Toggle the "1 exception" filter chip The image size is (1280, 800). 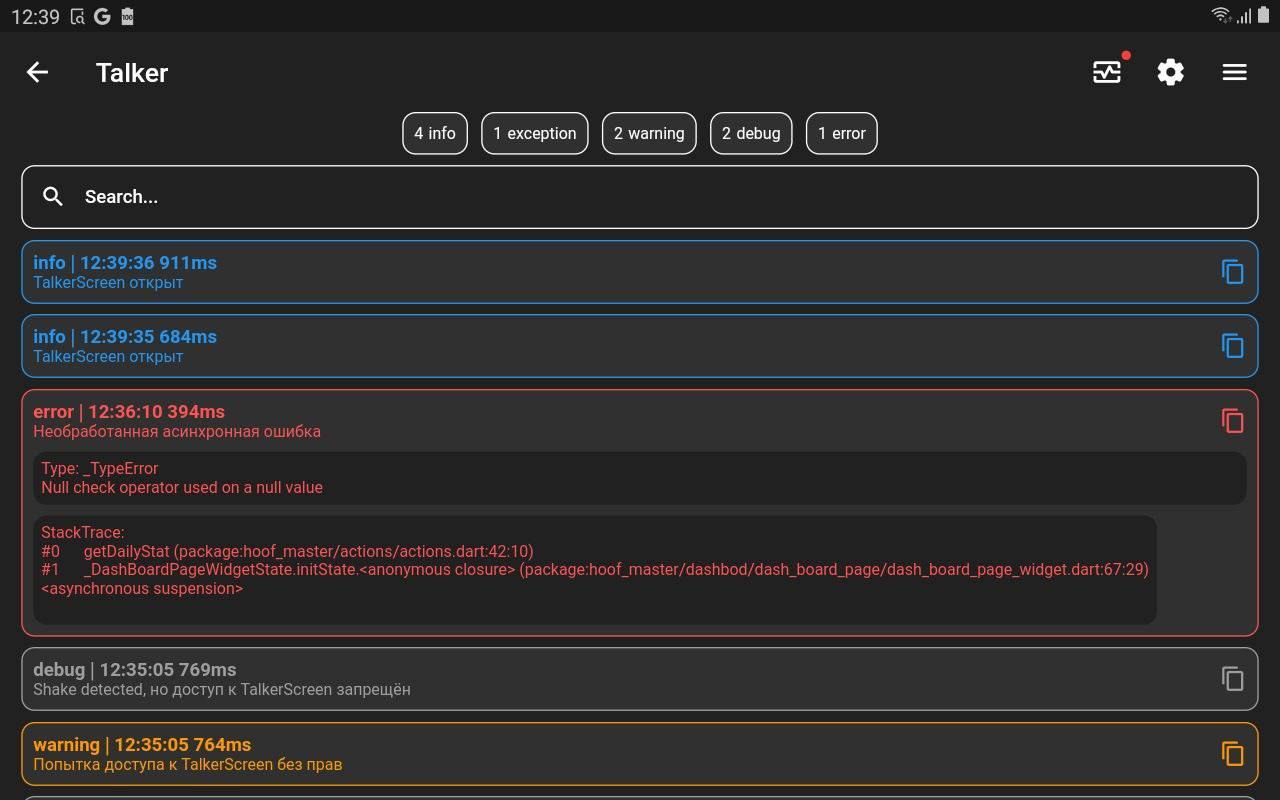pos(534,134)
